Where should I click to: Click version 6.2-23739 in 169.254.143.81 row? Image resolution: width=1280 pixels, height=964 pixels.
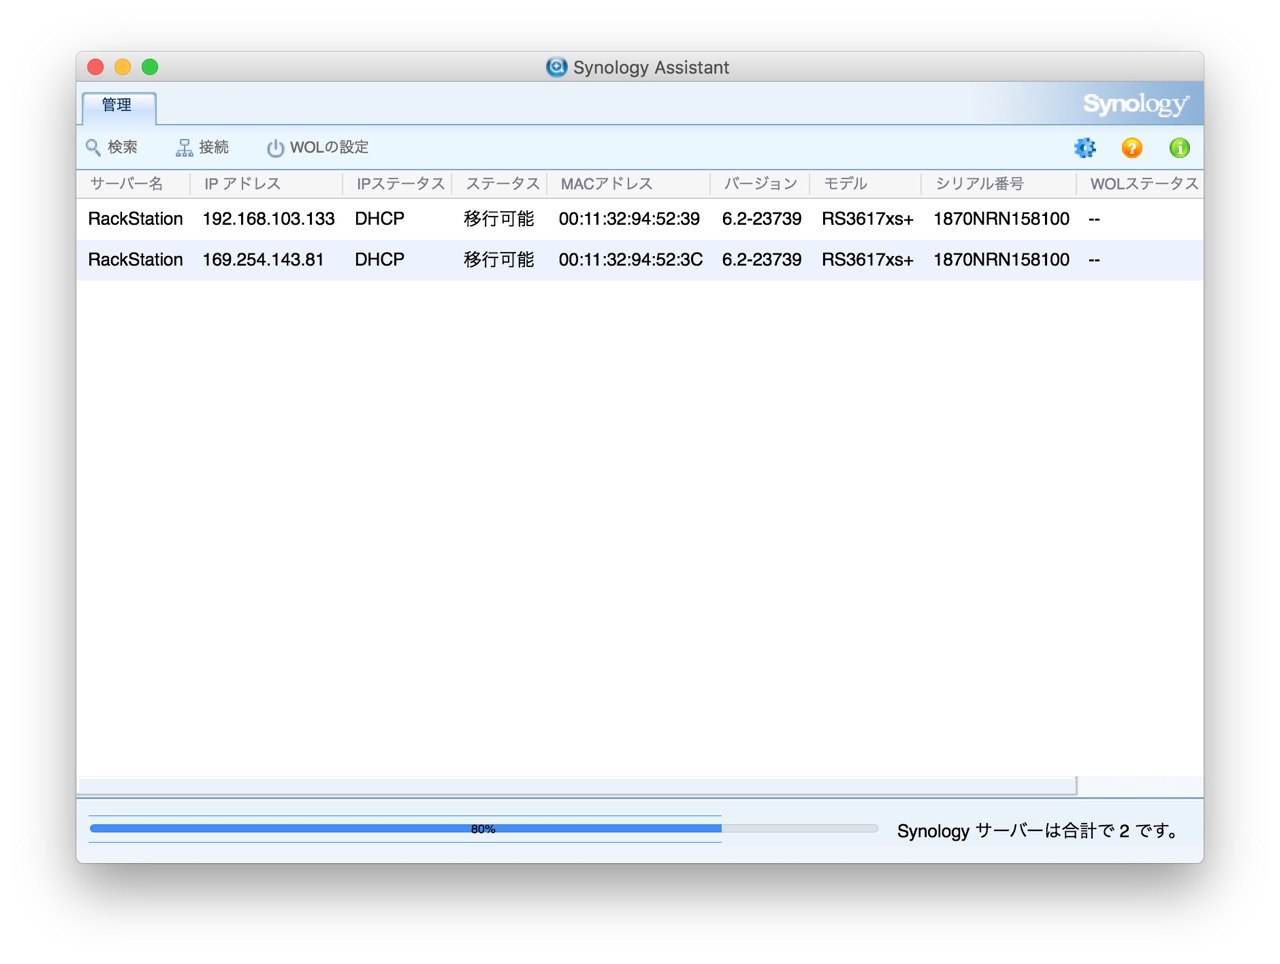[x=762, y=260]
